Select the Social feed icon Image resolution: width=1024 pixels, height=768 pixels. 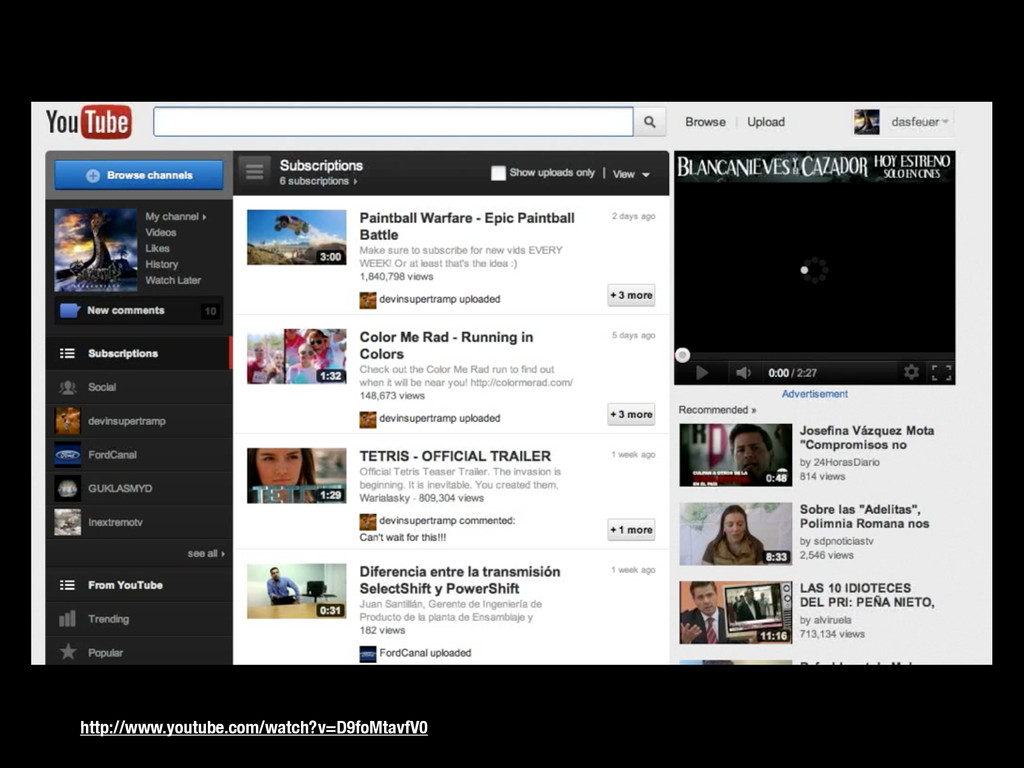point(67,387)
